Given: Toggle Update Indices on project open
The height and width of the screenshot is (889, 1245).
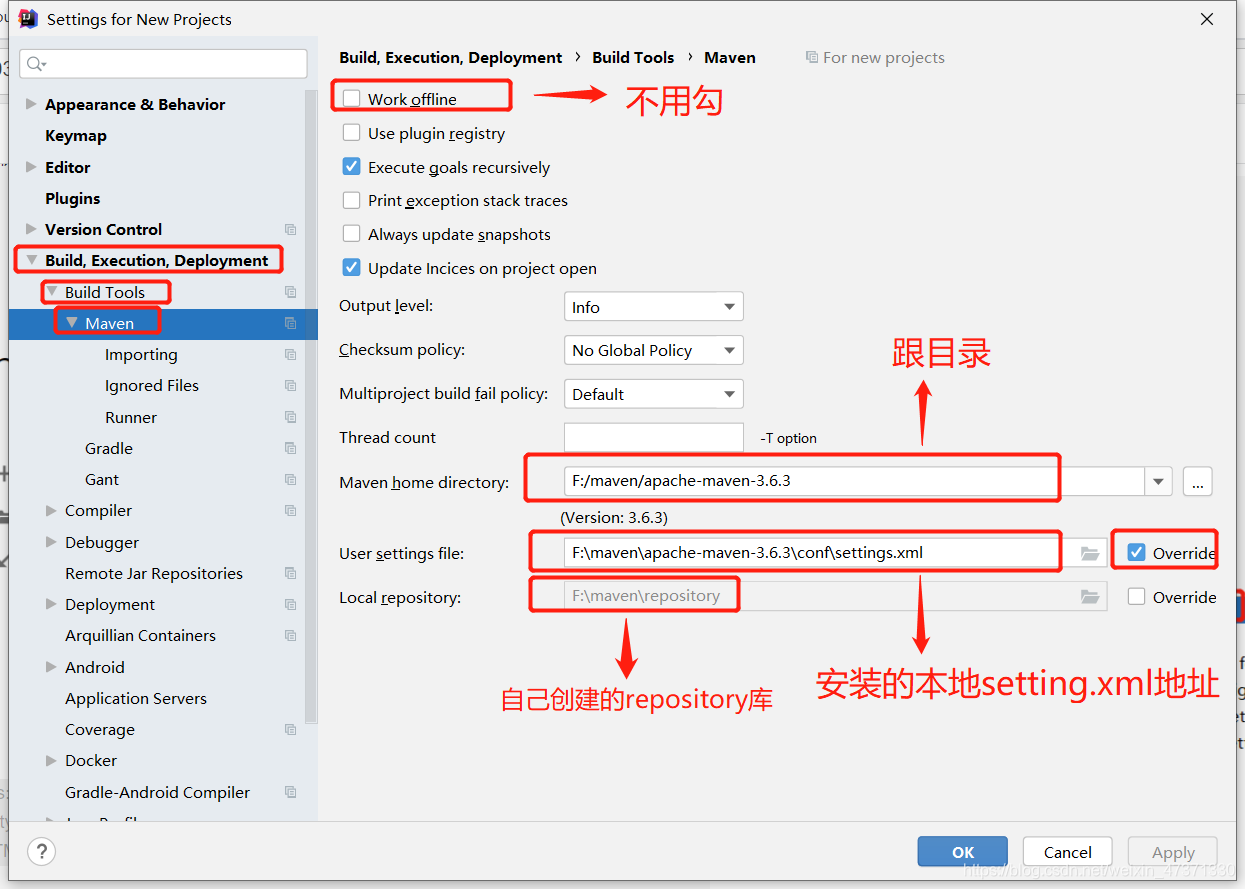Looking at the screenshot, I should click(351, 267).
